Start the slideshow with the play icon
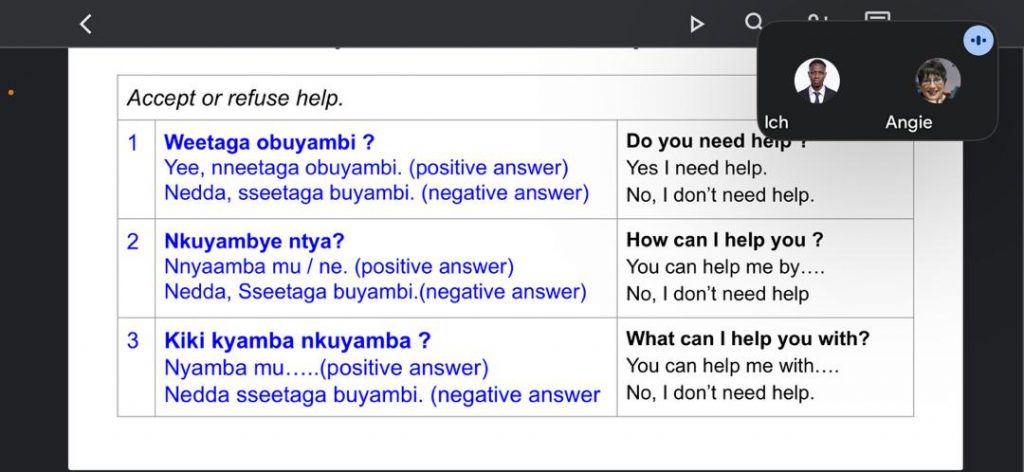The height and width of the screenshot is (472, 1024). pos(696,24)
